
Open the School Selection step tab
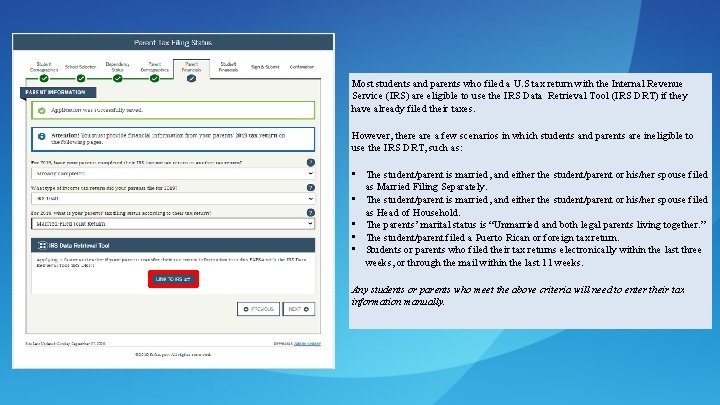[x=81, y=67]
